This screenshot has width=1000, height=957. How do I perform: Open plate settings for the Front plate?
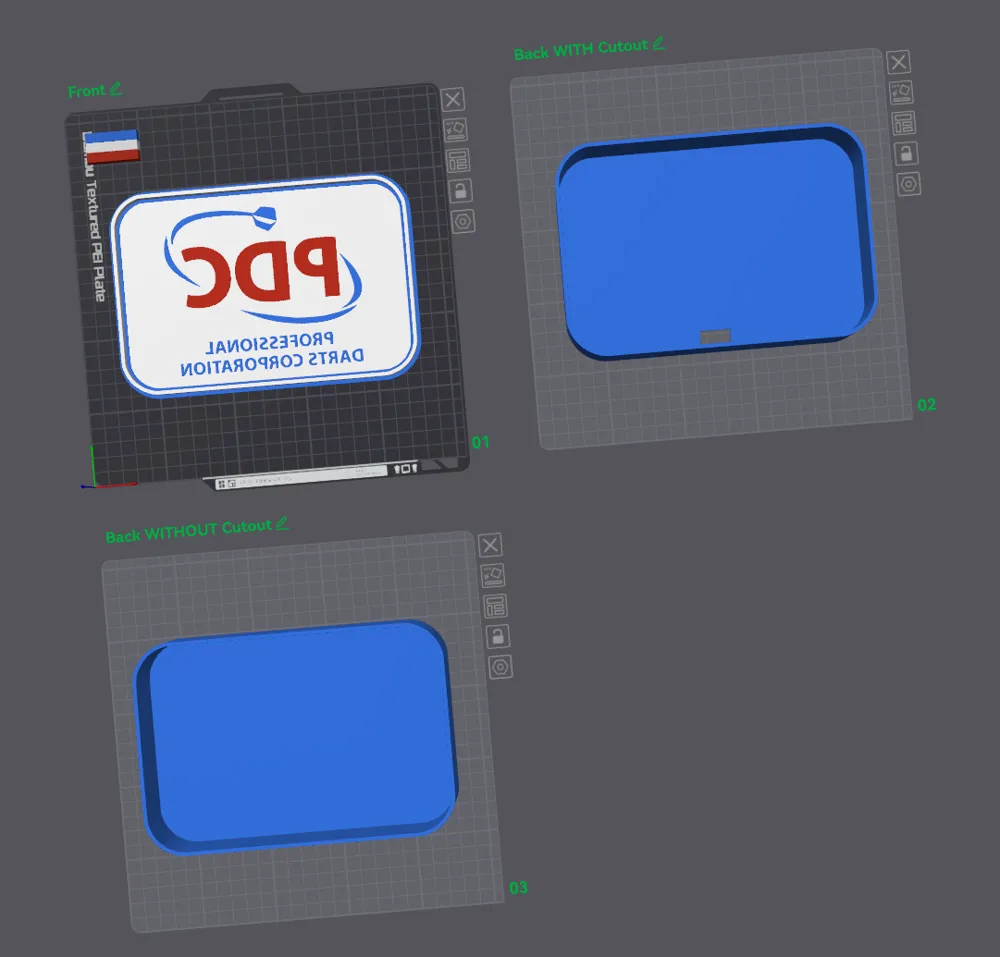point(463,221)
